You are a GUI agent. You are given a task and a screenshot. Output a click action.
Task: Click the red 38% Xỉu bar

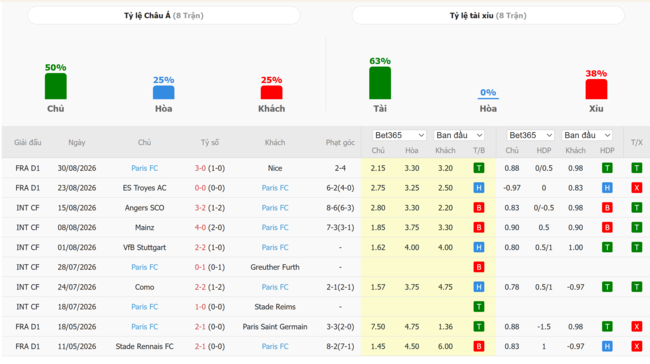click(x=596, y=89)
